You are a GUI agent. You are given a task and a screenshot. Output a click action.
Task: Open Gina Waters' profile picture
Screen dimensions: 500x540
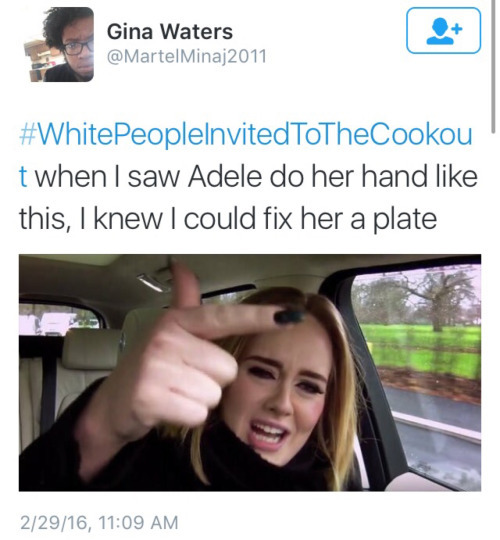(59, 44)
